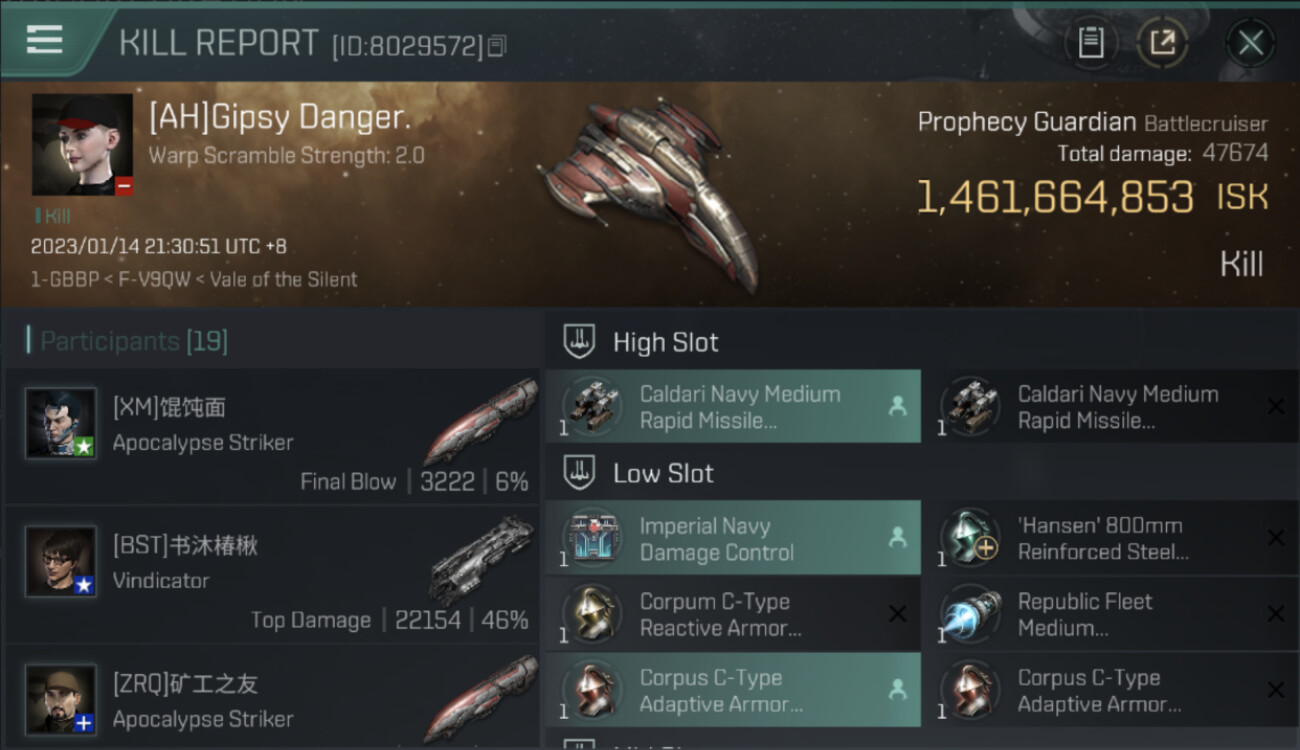Open the hamburger menu icon

[45, 40]
